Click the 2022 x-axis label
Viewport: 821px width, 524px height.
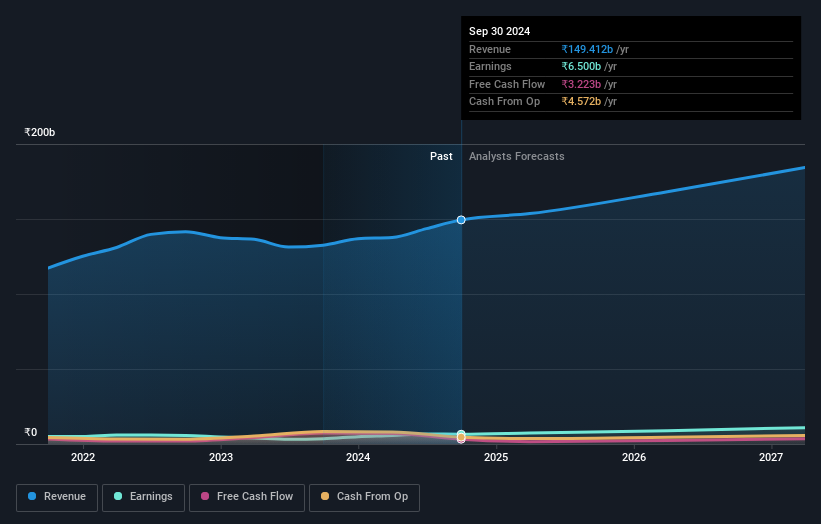[x=83, y=457]
